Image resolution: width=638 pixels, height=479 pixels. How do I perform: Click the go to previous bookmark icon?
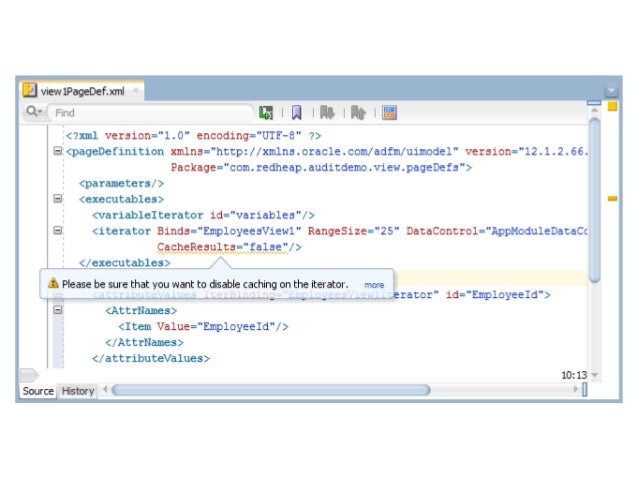point(358,113)
